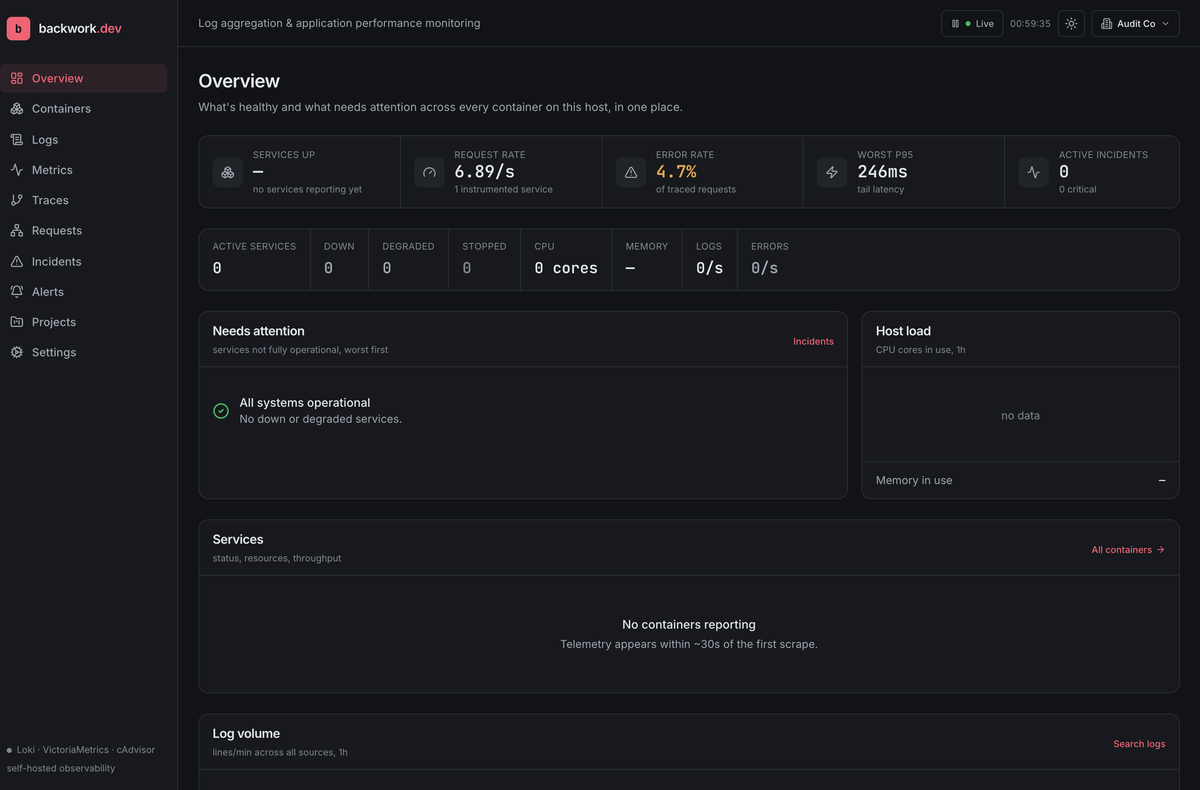
Task: Click the Overview page heading
Action: click(x=239, y=81)
